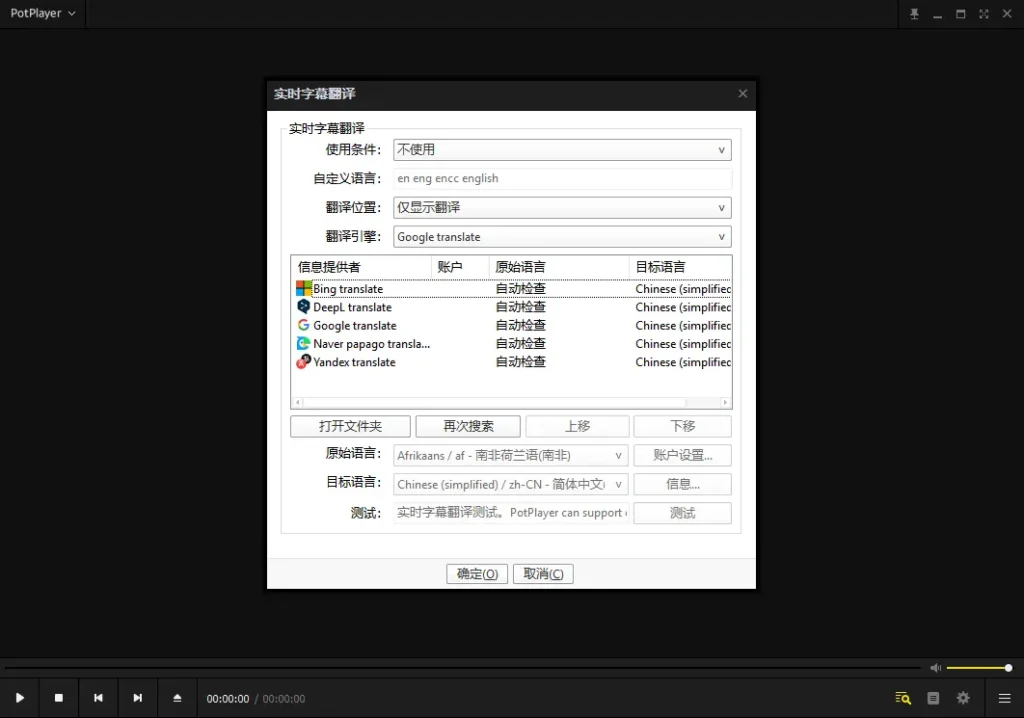Click the Yandex translate red icon
1024x718 pixels.
(x=304, y=361)
